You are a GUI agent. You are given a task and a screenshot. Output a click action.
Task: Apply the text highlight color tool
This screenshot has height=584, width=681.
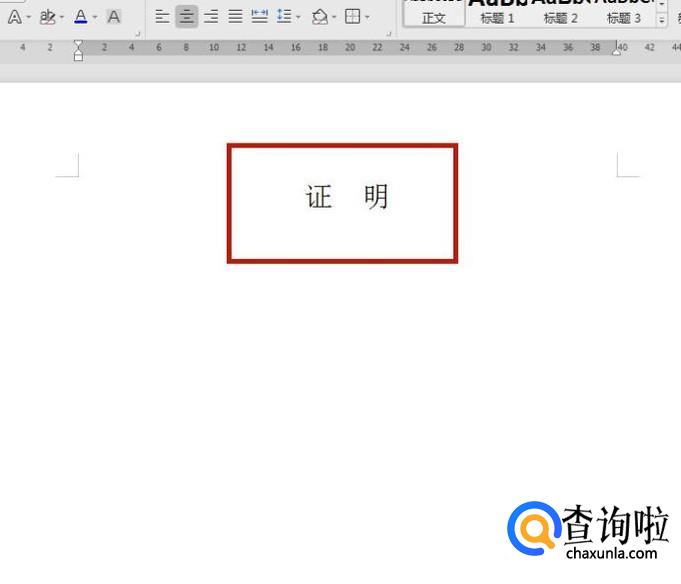[x=47, y=17]
